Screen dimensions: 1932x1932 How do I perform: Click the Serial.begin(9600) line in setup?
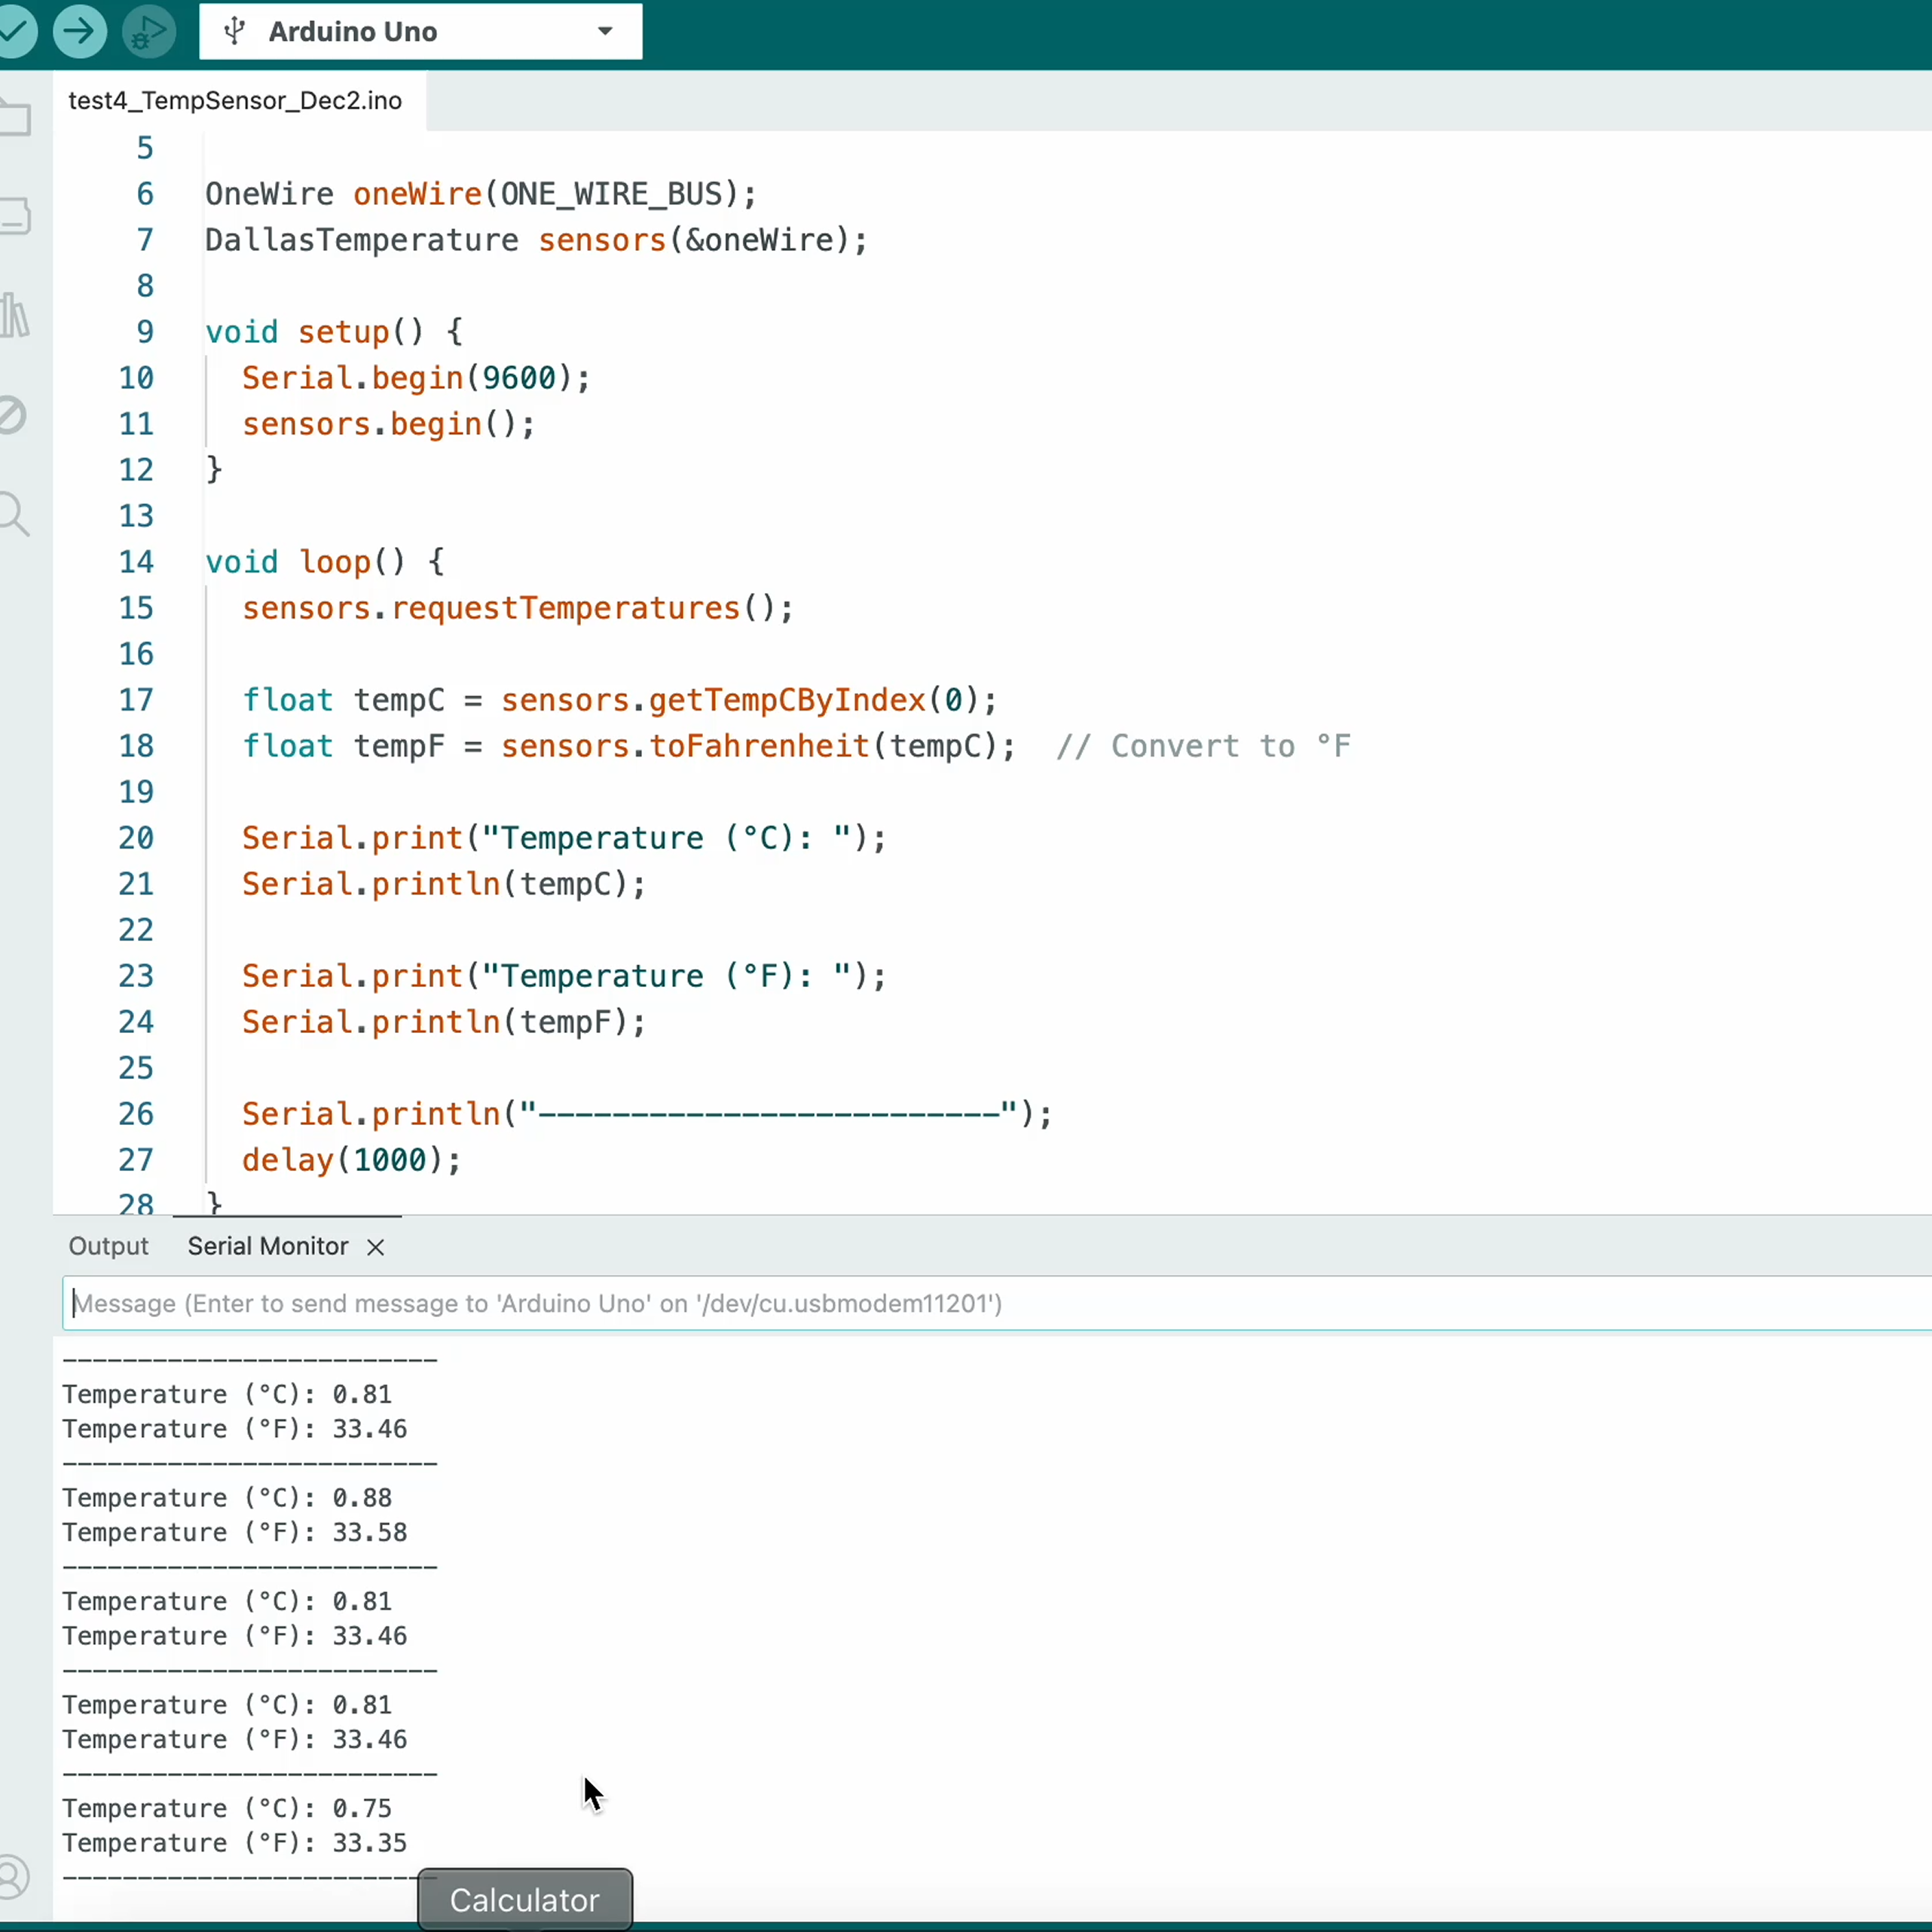pos(416,378)
